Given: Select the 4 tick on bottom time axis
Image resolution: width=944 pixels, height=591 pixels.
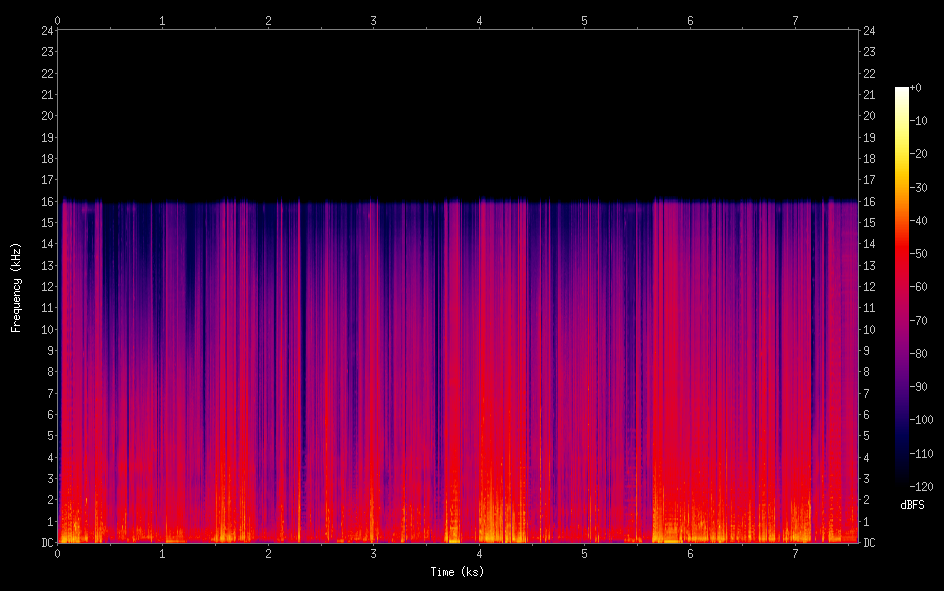Looking at the screenshot, I should [479, 553].
